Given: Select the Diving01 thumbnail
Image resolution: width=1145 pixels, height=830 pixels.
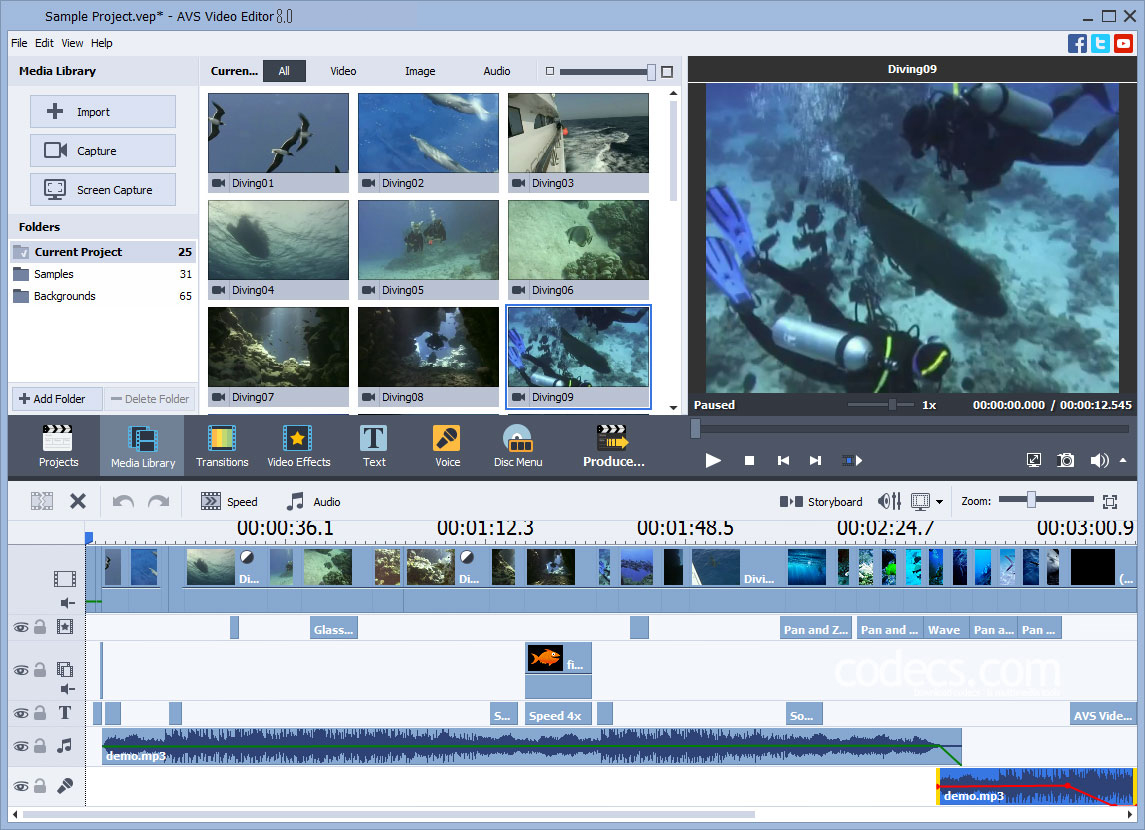Looking at the screenshot, I should 278,142.
